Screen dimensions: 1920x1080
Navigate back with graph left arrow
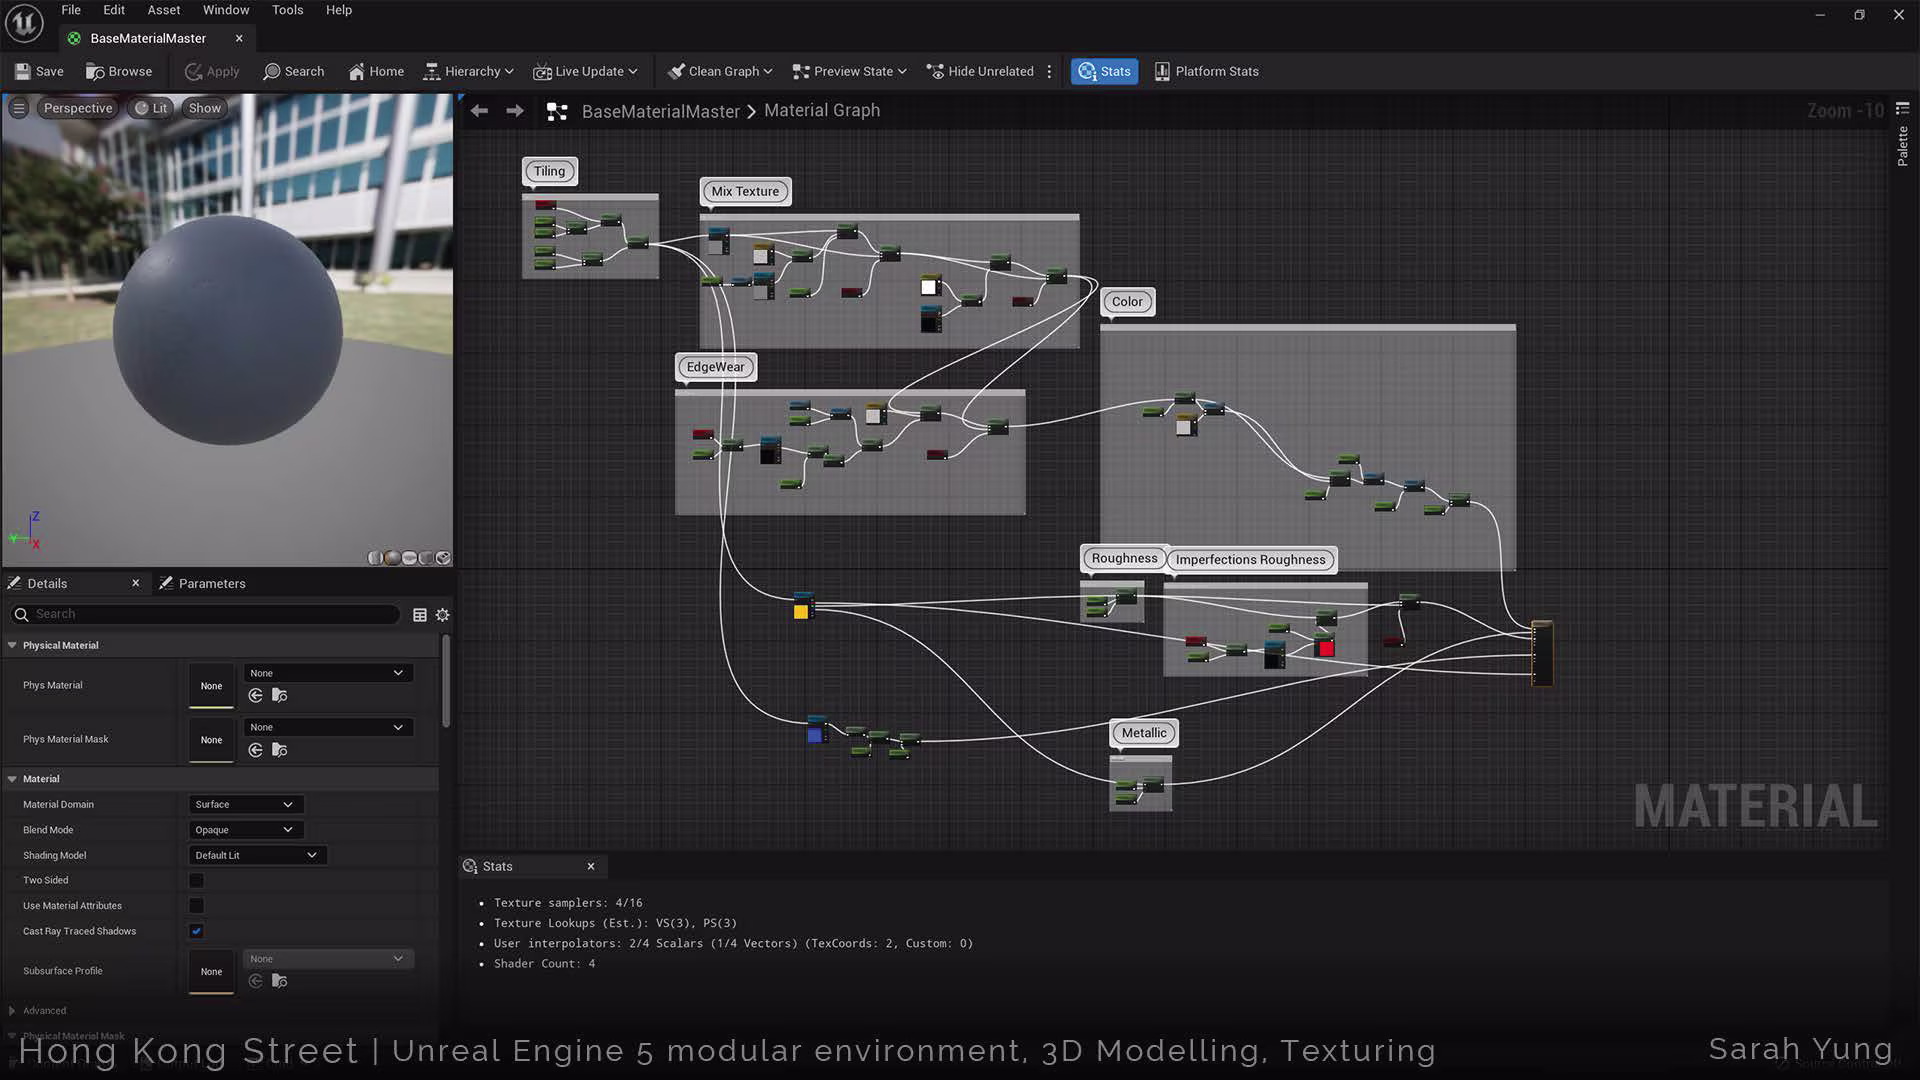tap(479, 111)
